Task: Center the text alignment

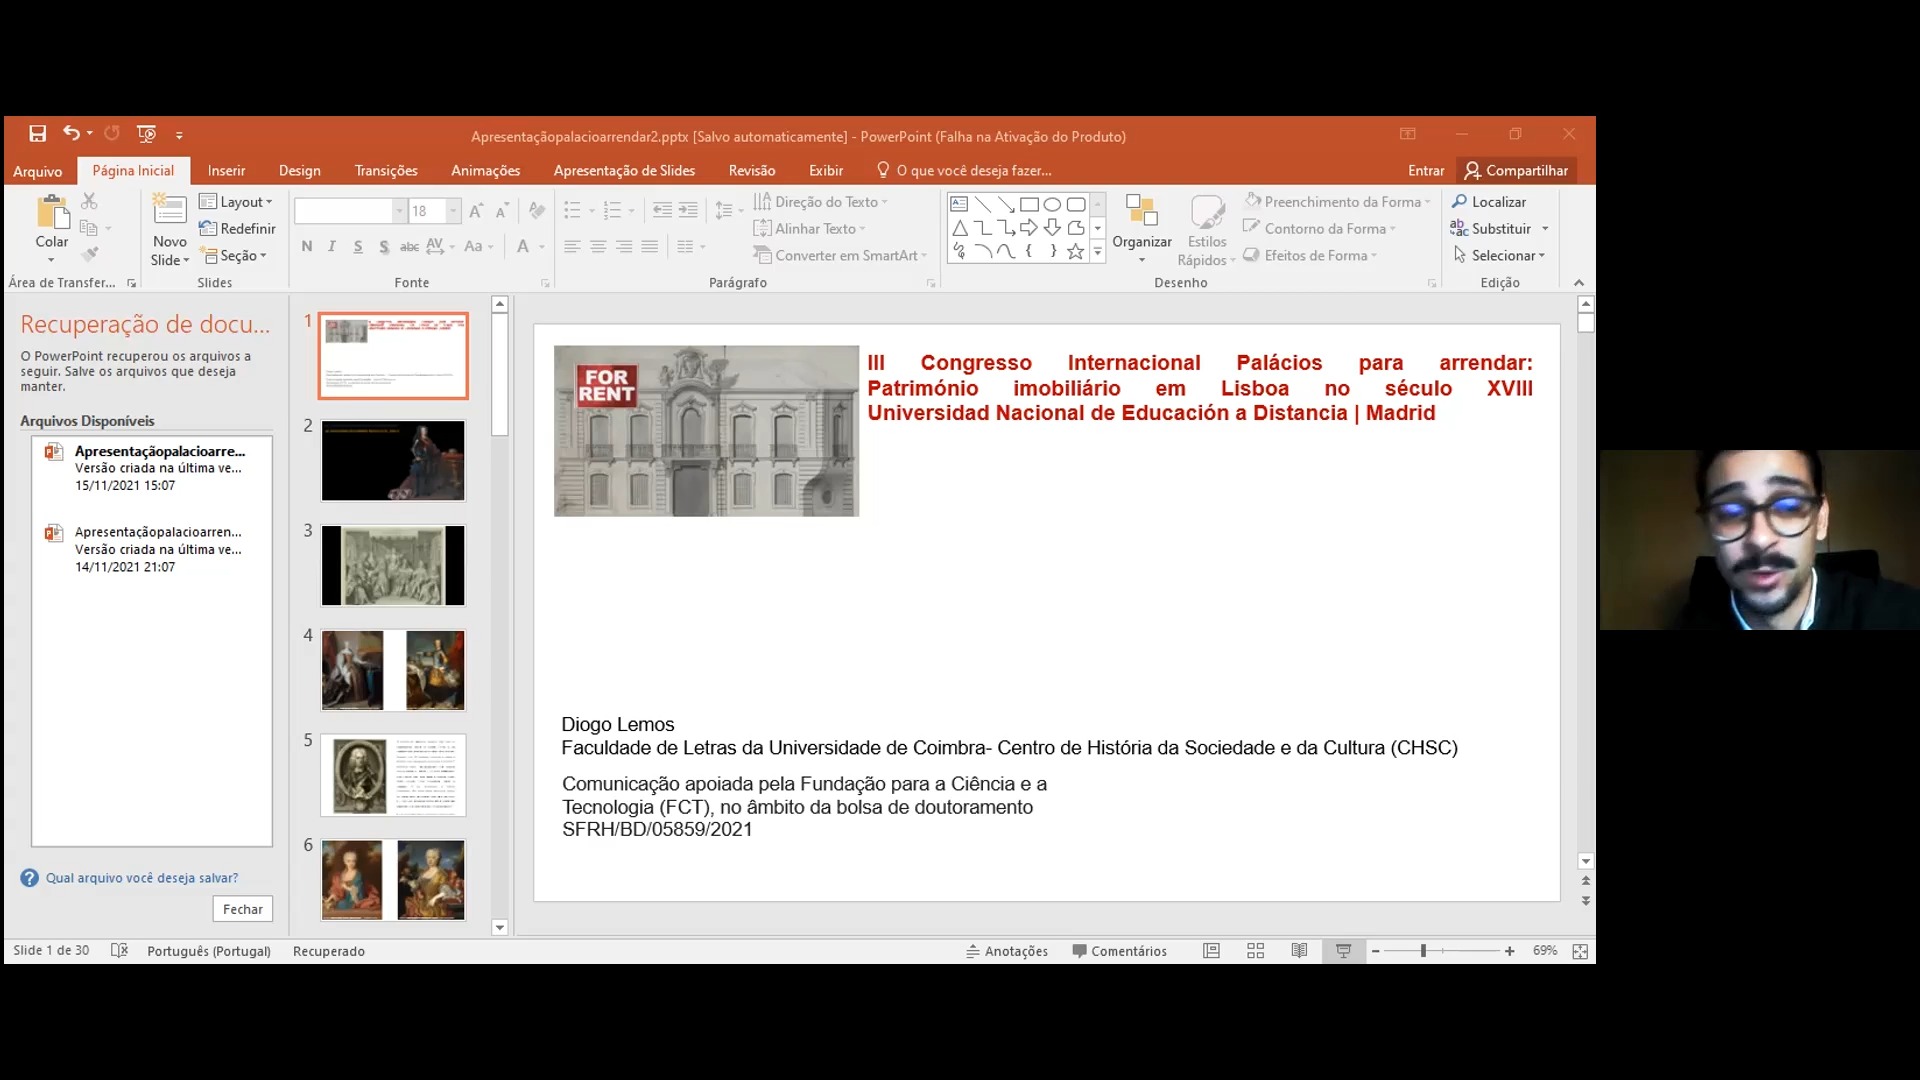Action: pos(598,247)
